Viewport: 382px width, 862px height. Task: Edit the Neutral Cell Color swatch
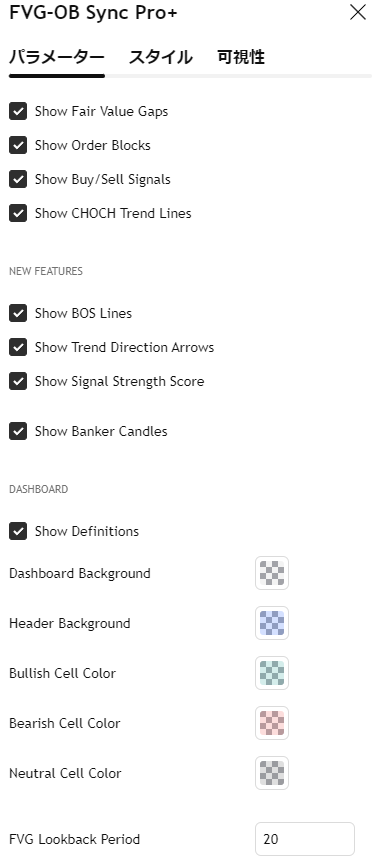pyautogui.click(x=272, y=773)
